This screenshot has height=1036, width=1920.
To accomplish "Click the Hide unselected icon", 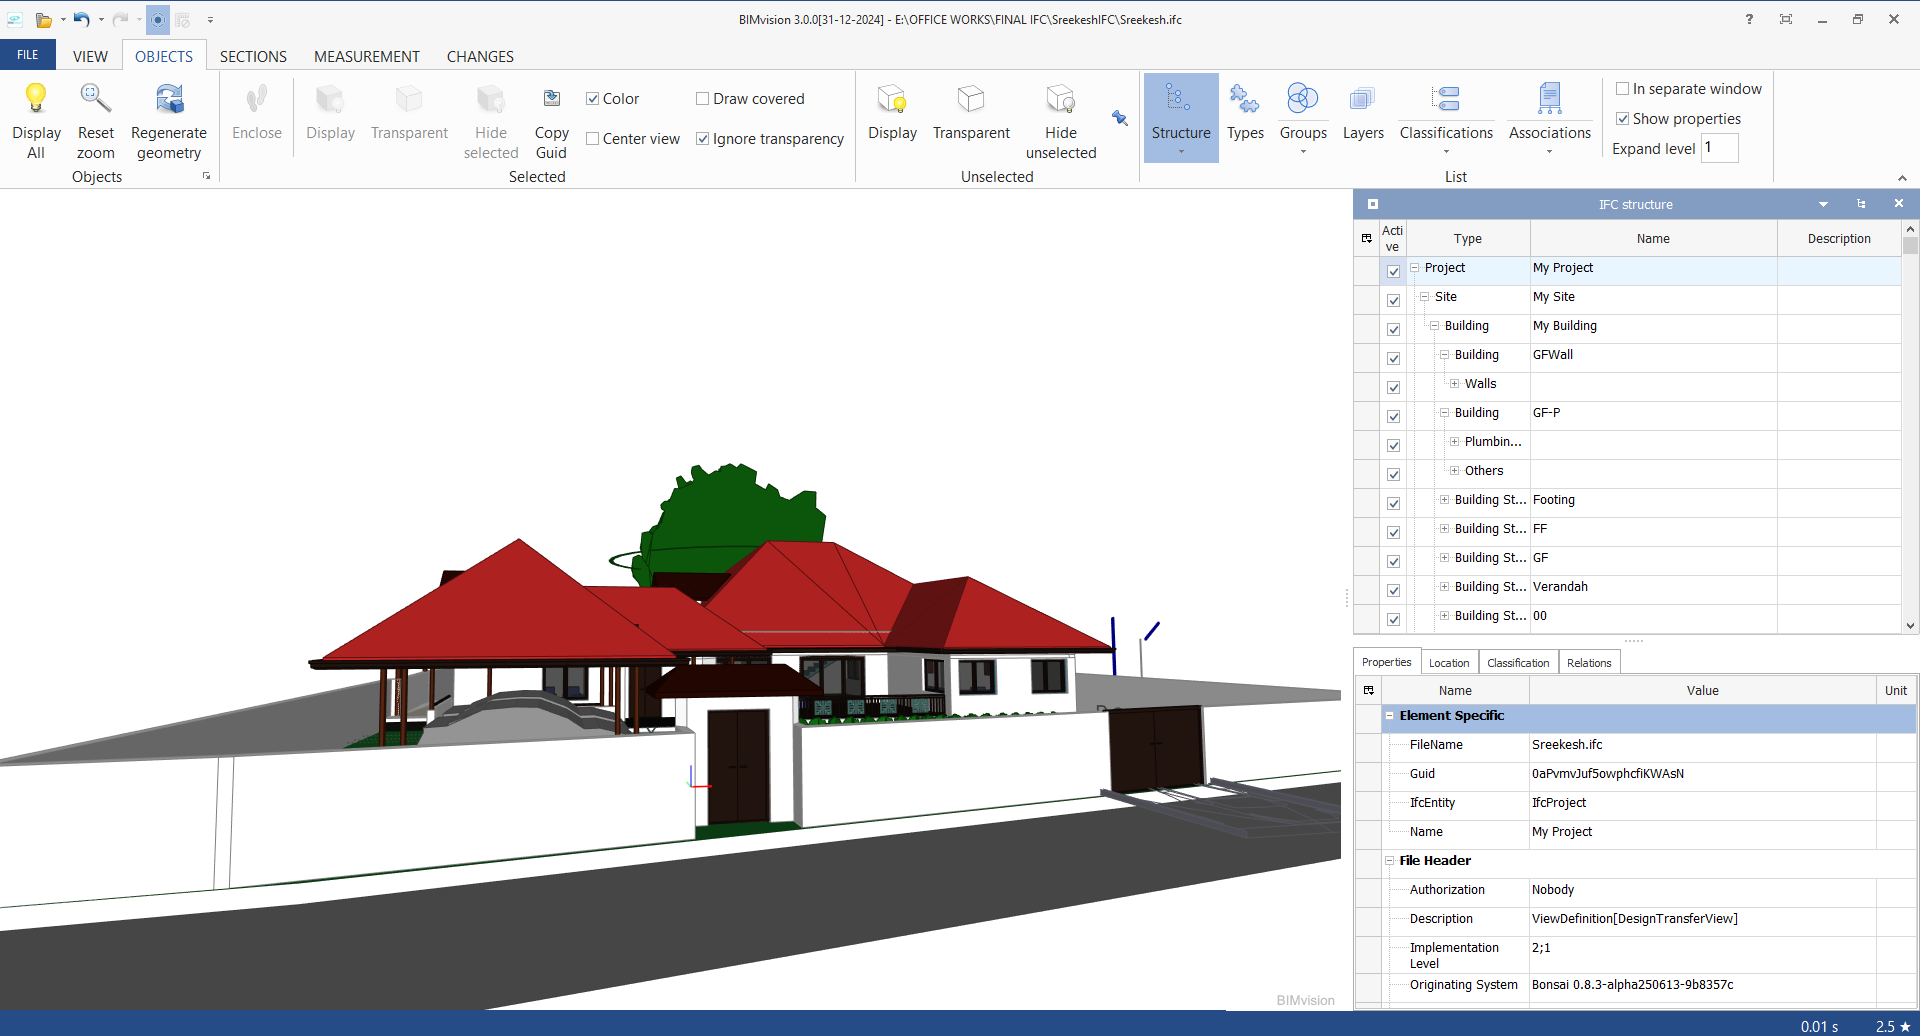I will pos(1061,98).
